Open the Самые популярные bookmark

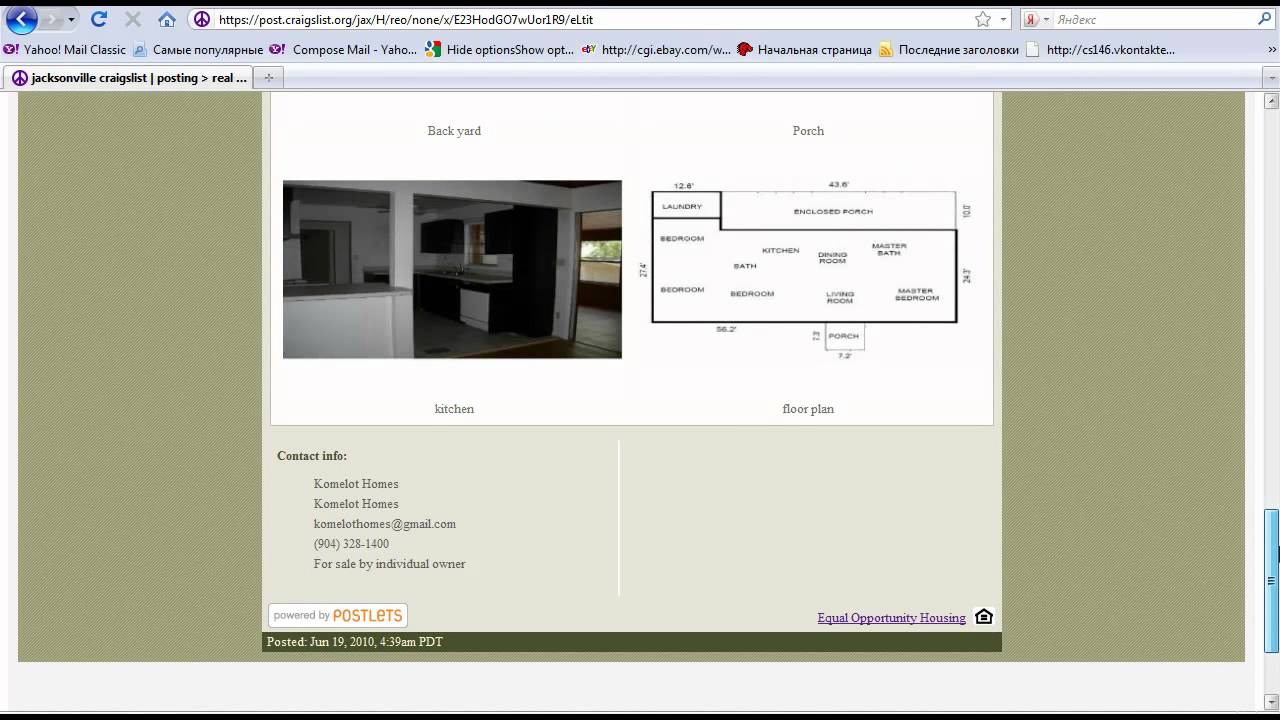[x=198, y=49]
